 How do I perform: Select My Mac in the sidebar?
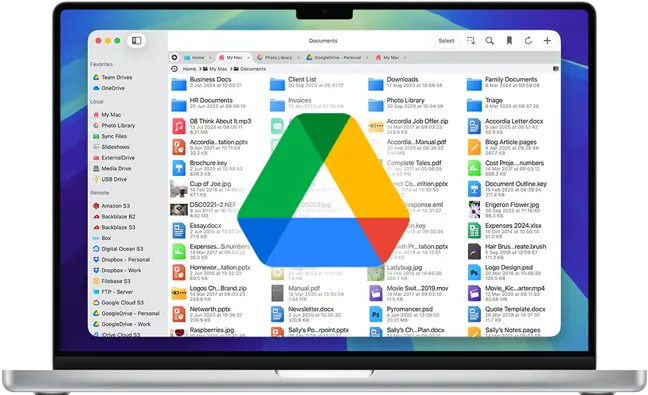coord(107,114)
